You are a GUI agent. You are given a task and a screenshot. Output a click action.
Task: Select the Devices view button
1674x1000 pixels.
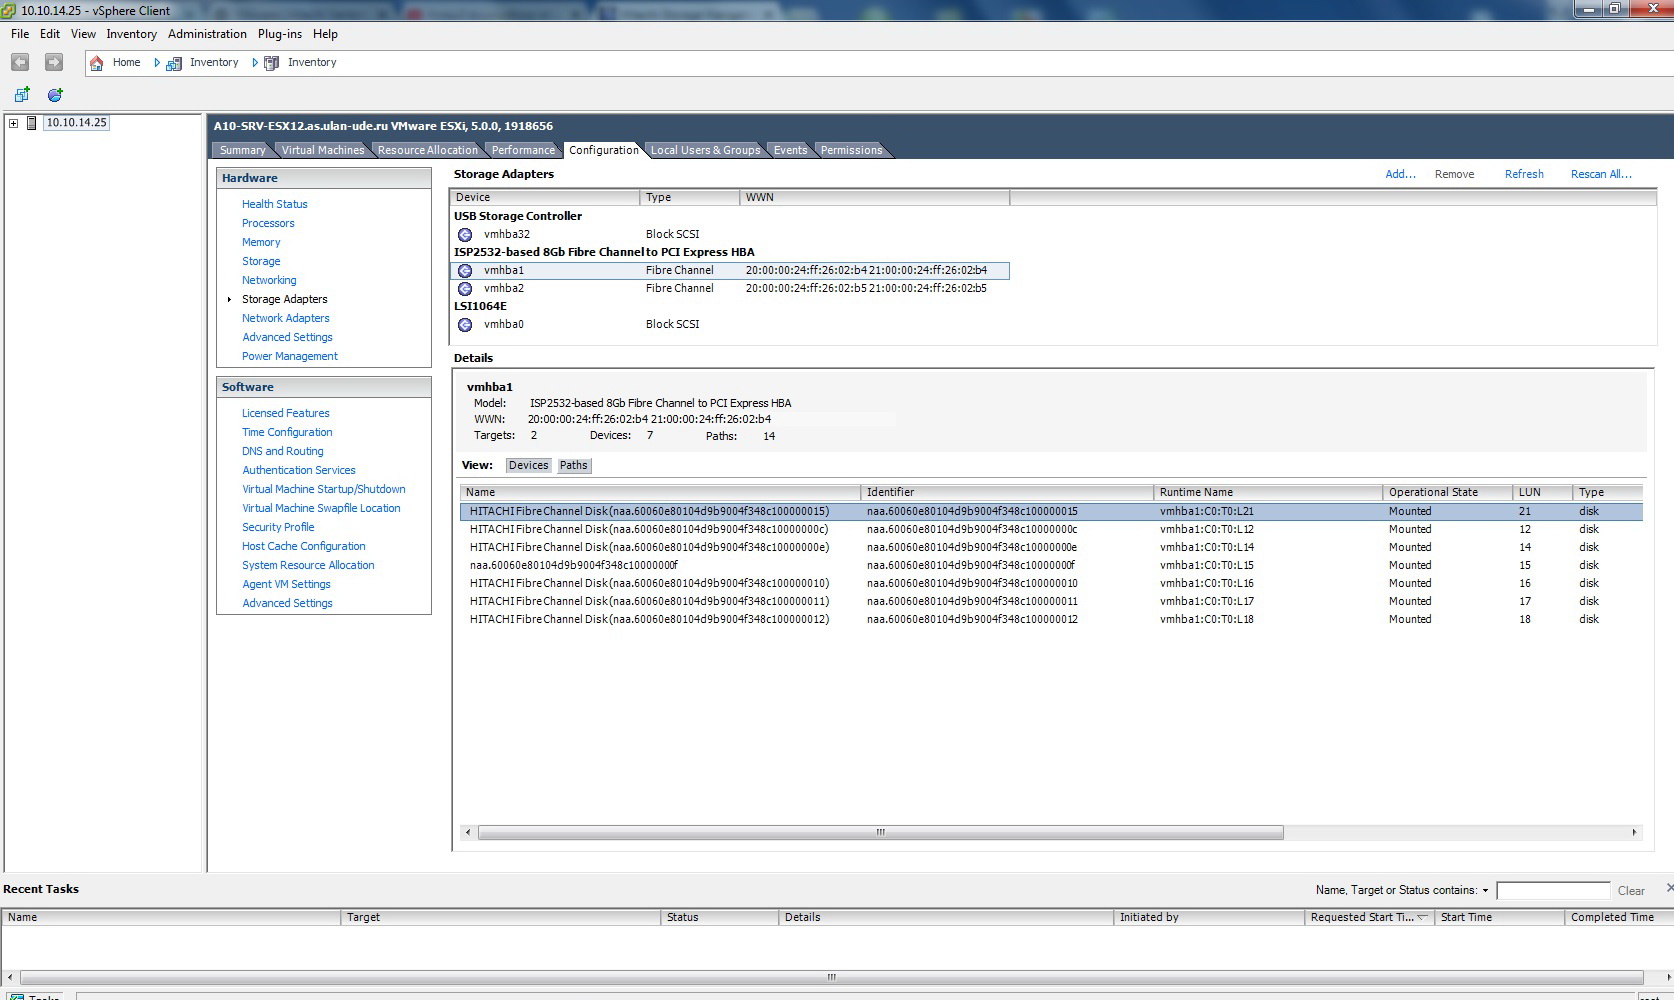pyautogui.click(x=528, y=466)
